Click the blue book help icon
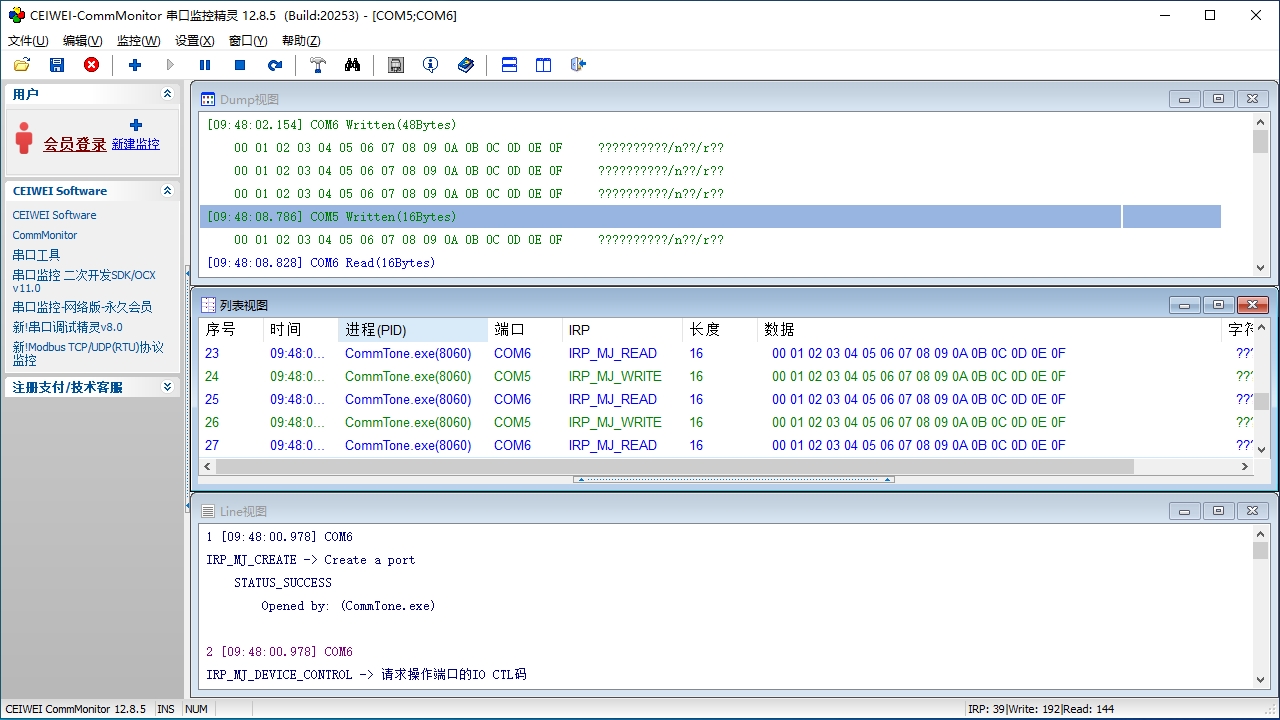This screenshot has width=1280, height=720. 466,65
